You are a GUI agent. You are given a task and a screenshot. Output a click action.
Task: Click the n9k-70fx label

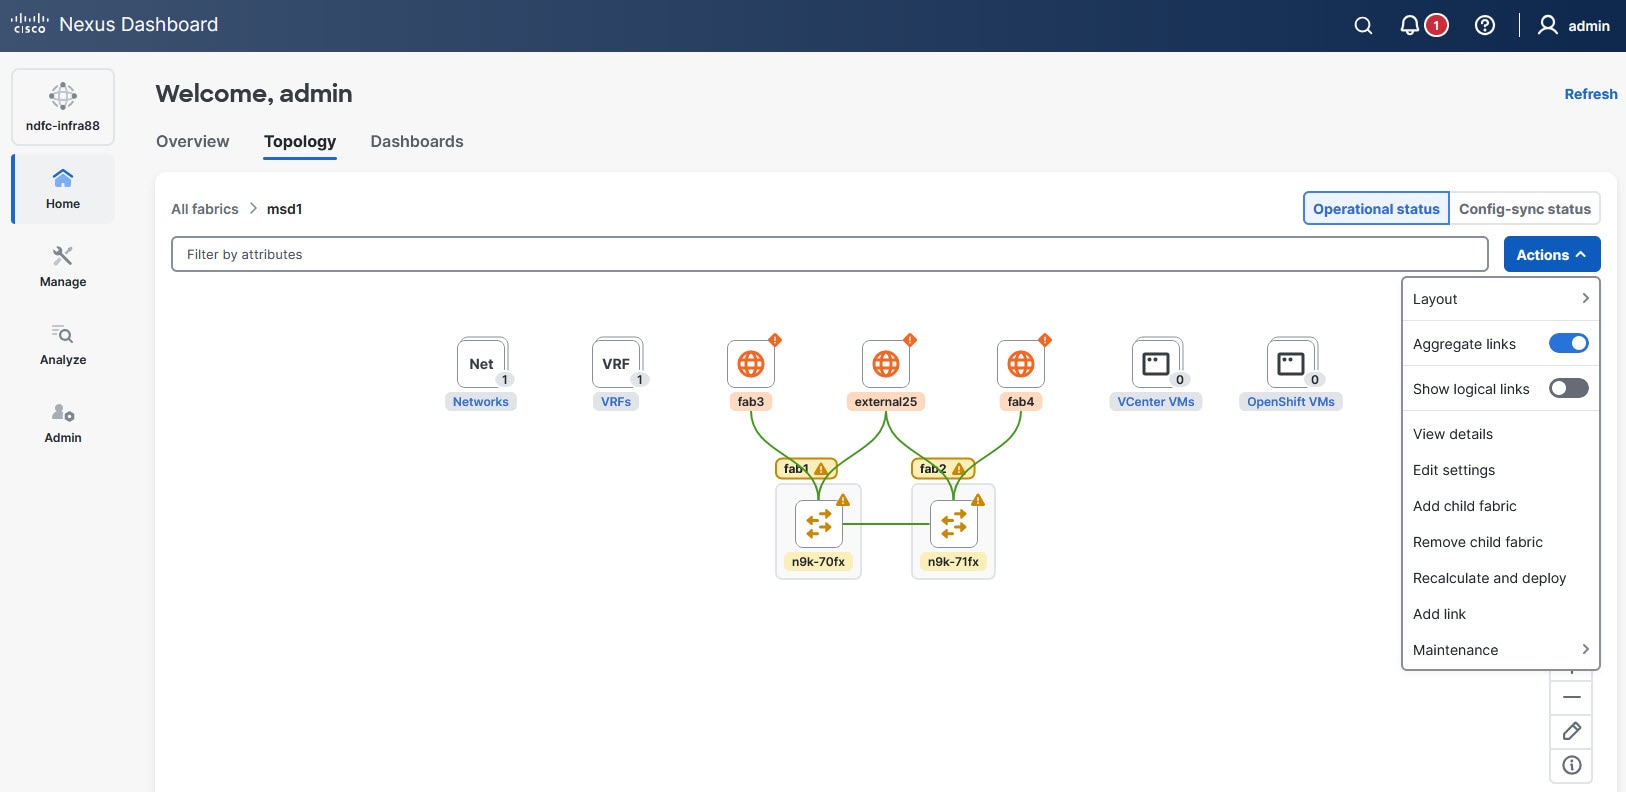point(819,562)
